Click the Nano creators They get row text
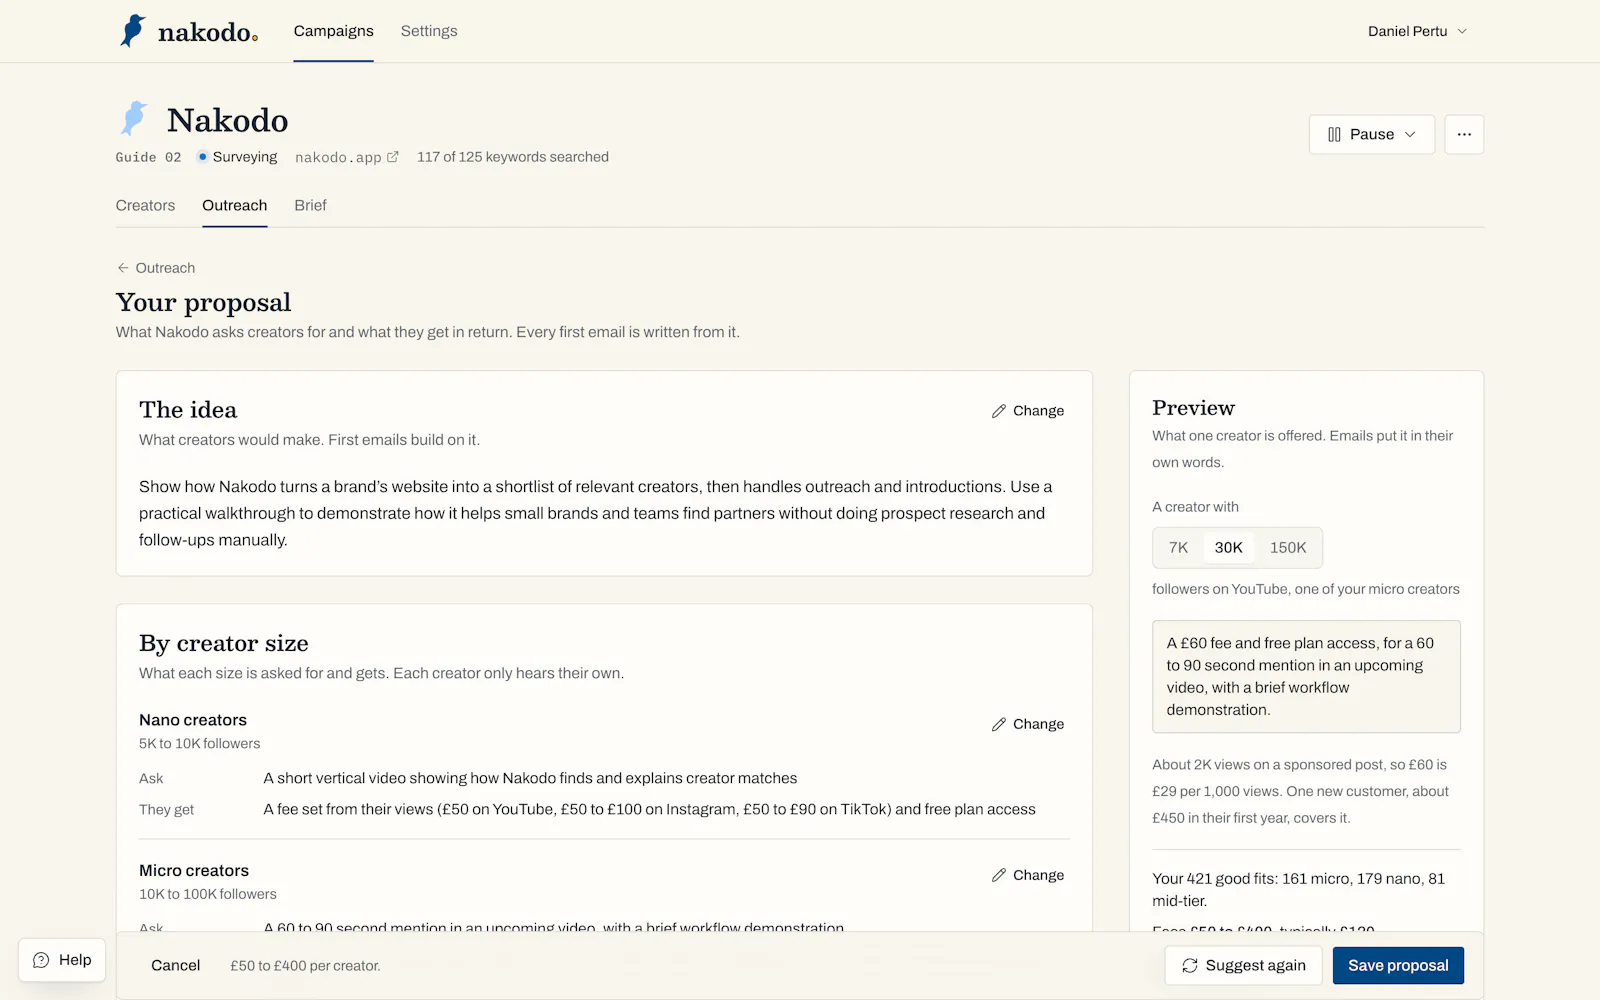Viewport: 1600px width, 1000px height. tap(649, 809)
